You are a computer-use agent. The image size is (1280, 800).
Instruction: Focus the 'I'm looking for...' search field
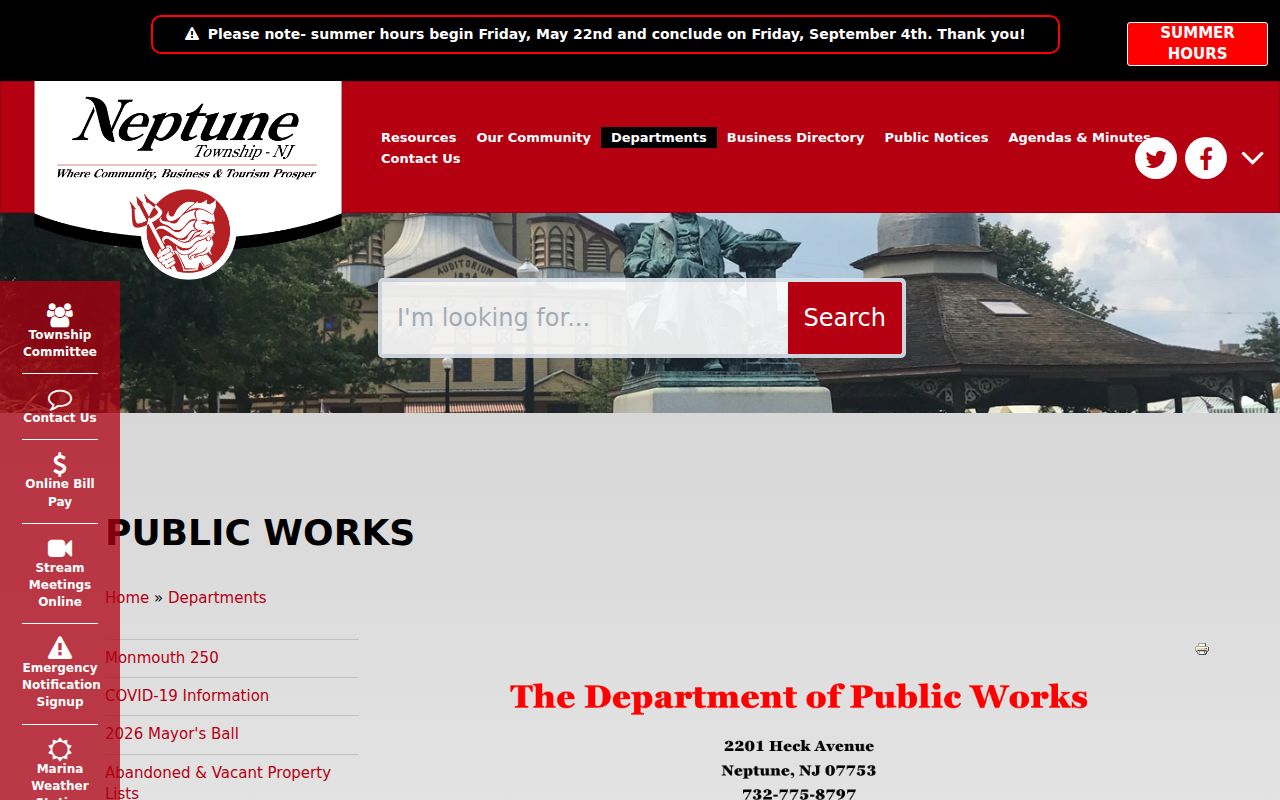(x=585, y=318)
